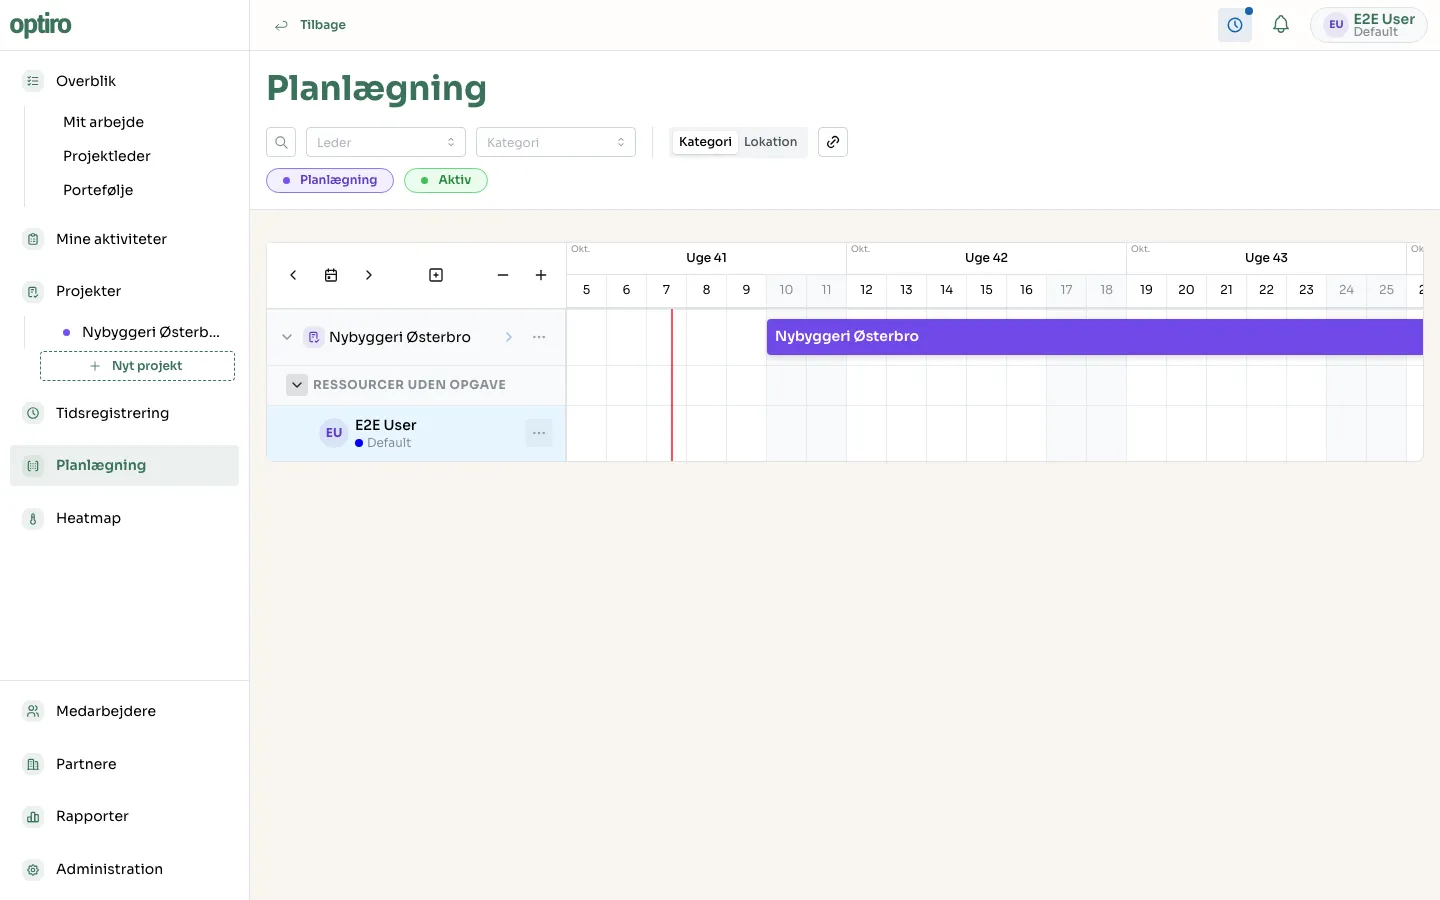Go to next period in timeline
Image resolution: width=1440 pixels, height=900 pixels.
[x=369, y=275]
